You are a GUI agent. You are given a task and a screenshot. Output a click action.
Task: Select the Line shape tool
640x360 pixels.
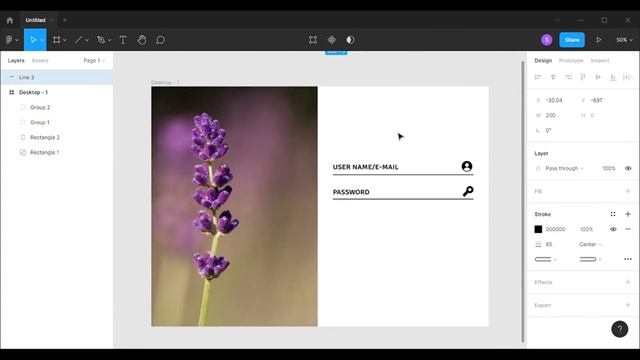(x=78, y=40)
